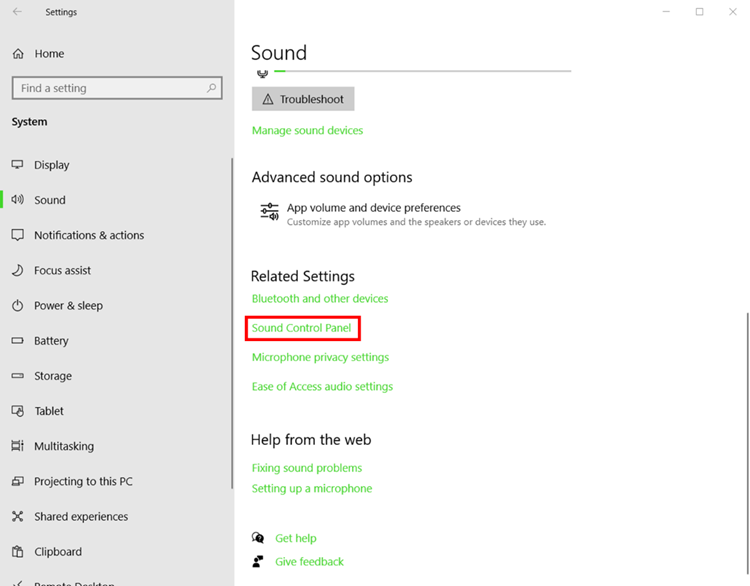This screenshot has height=586, width=750.
Task: Open Projecting to this PC
Action: [83, 481]
